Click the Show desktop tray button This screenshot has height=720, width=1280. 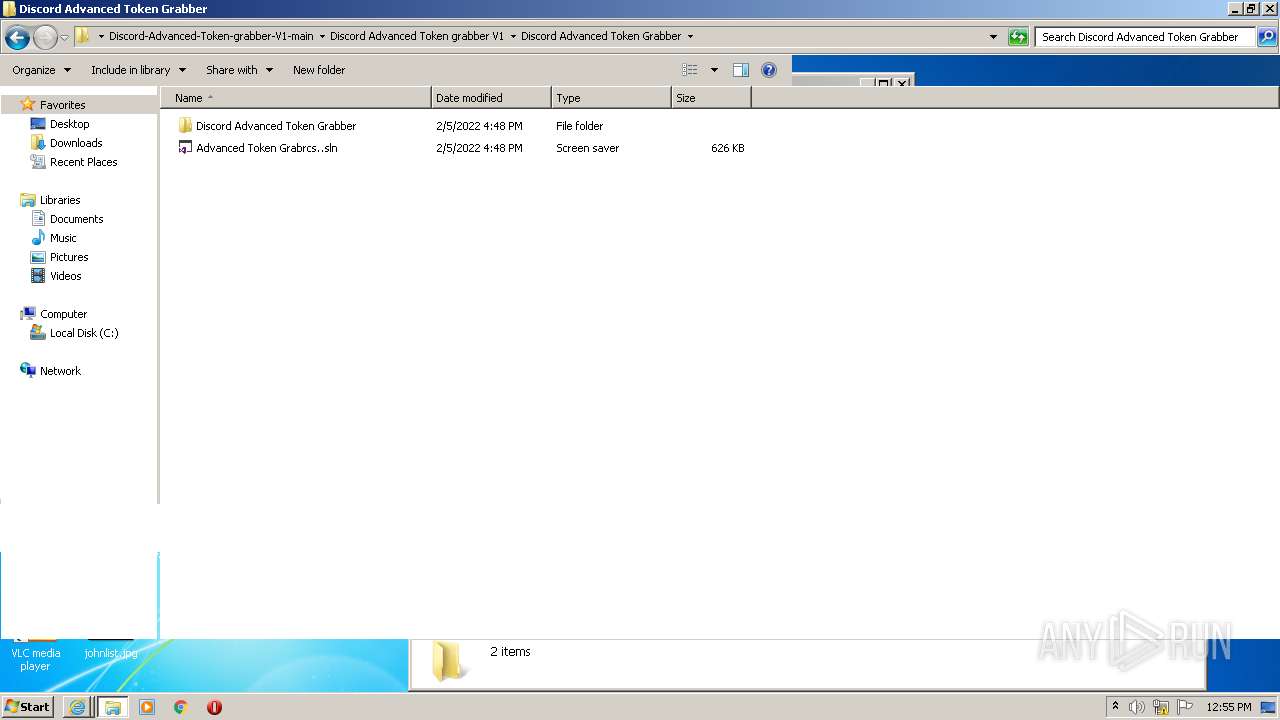[x=1268, y=707]
